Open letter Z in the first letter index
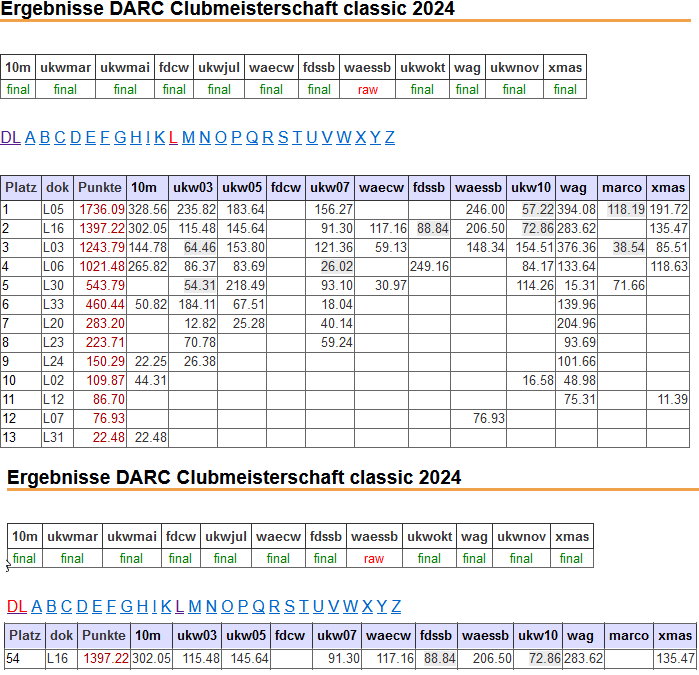This screenshot has width=699, height=675. [x=390, y=137]
